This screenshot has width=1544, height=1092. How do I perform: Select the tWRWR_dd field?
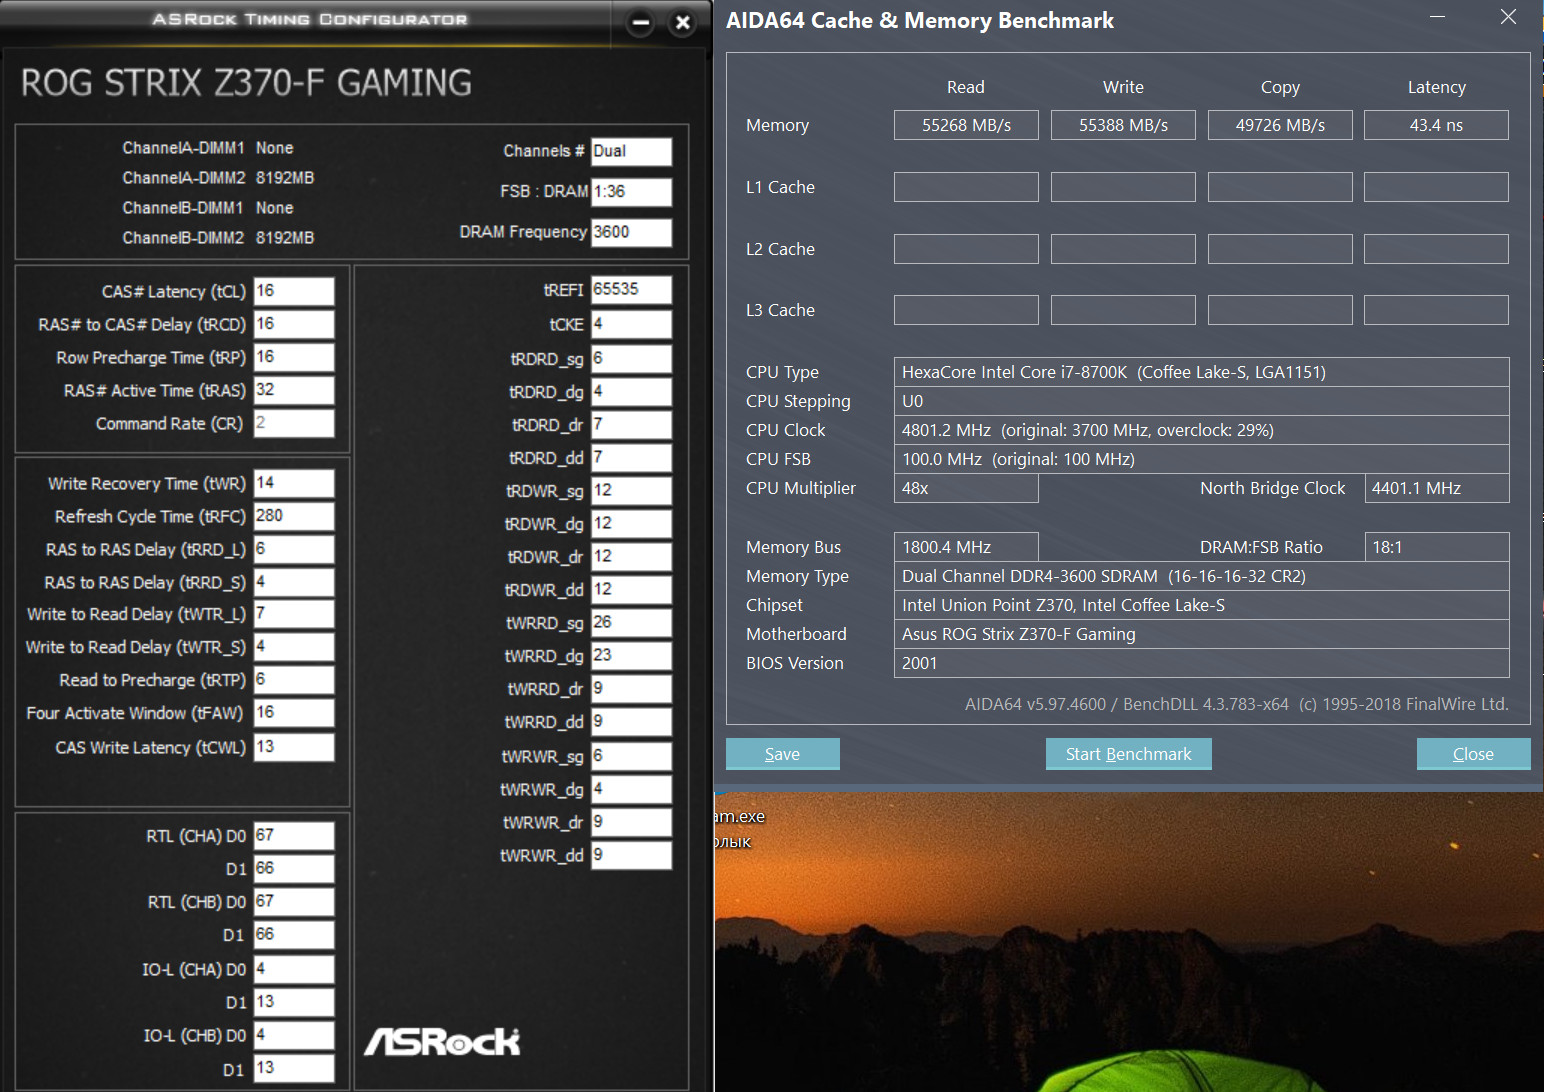[x=631, y=855]
